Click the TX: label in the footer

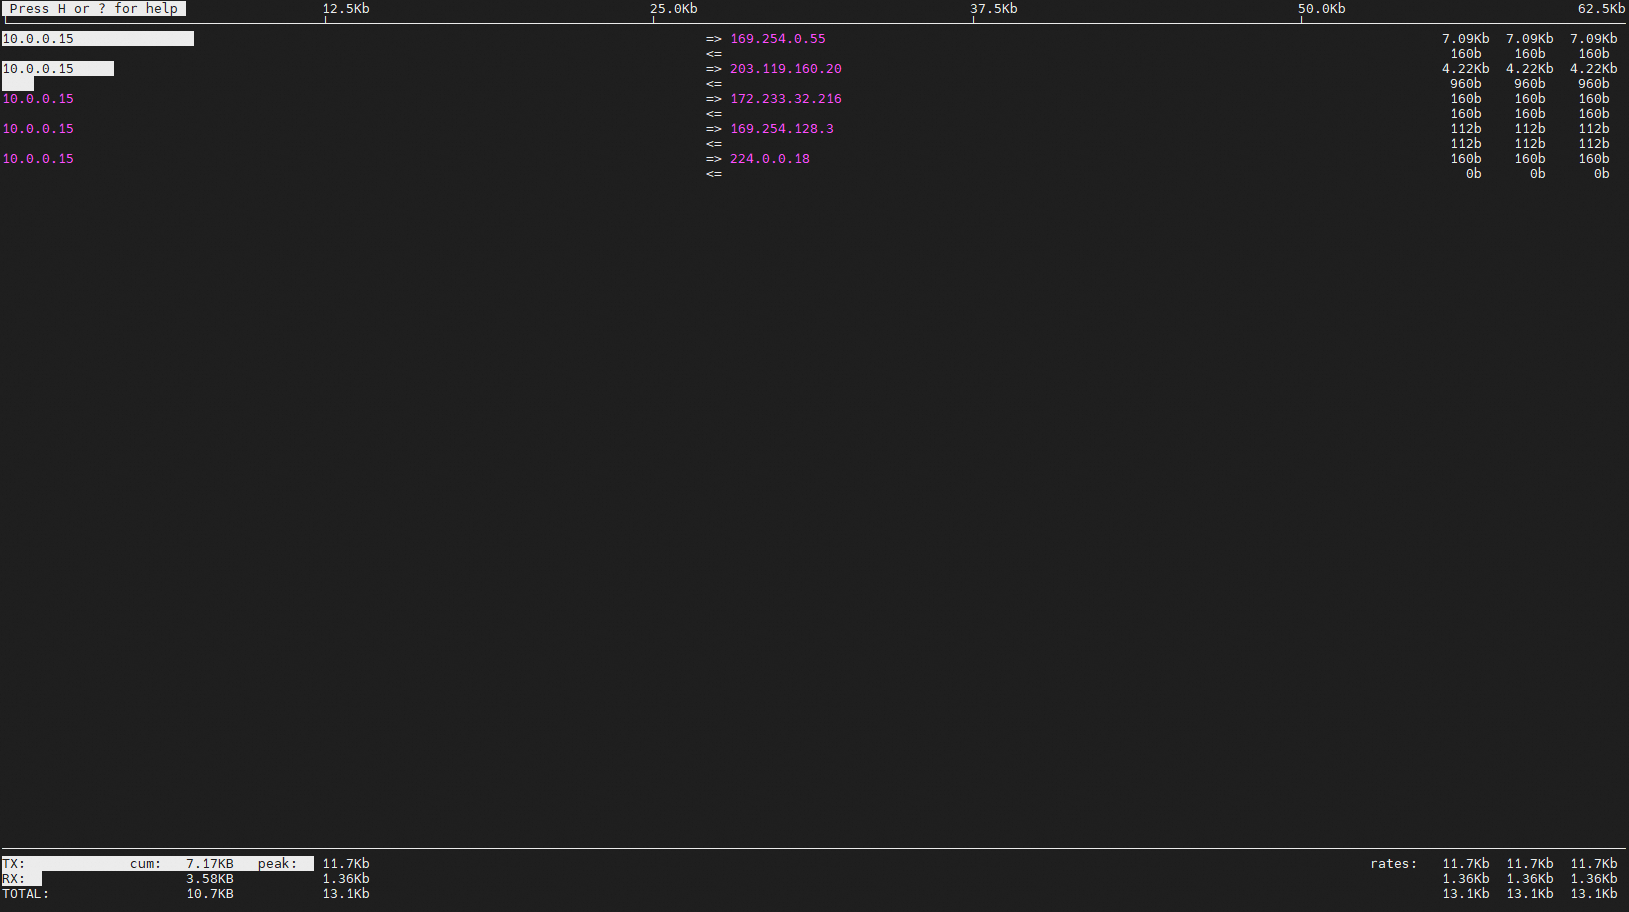tap(14, 864)
